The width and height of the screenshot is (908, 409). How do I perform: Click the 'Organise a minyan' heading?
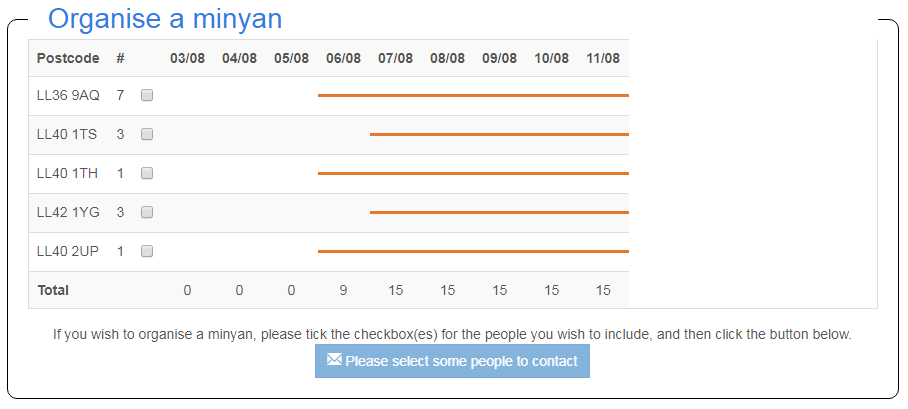click(164, 19)
